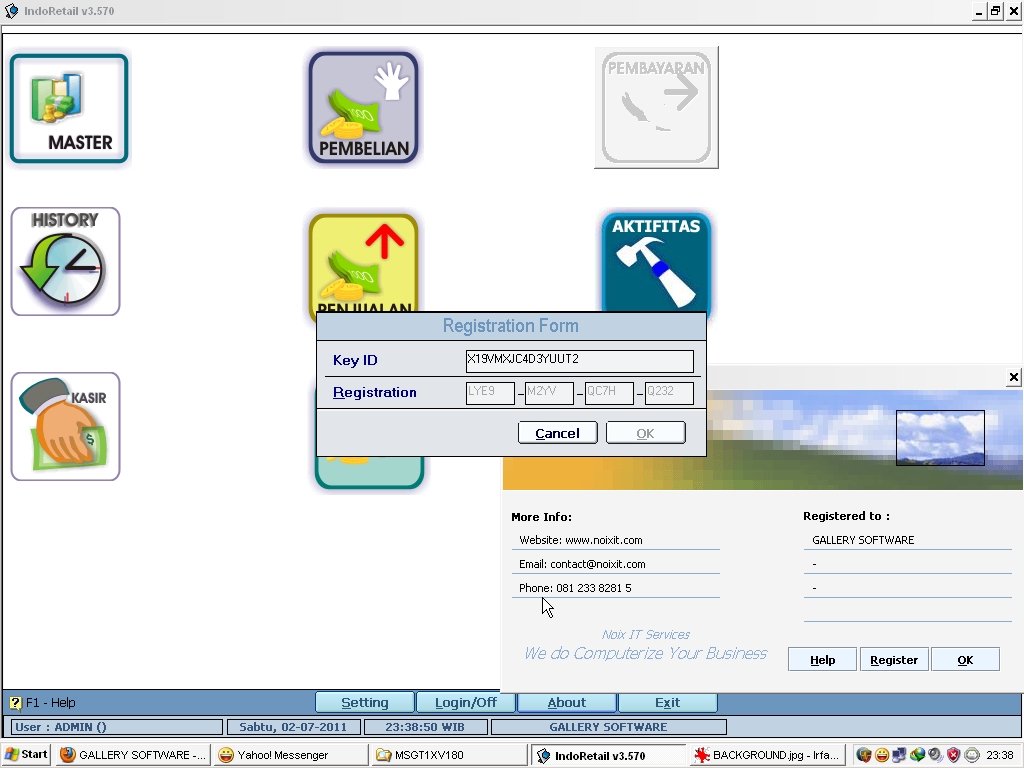Click the Registration Form title
1024x768 pixels.
click(x=511, y=326)
